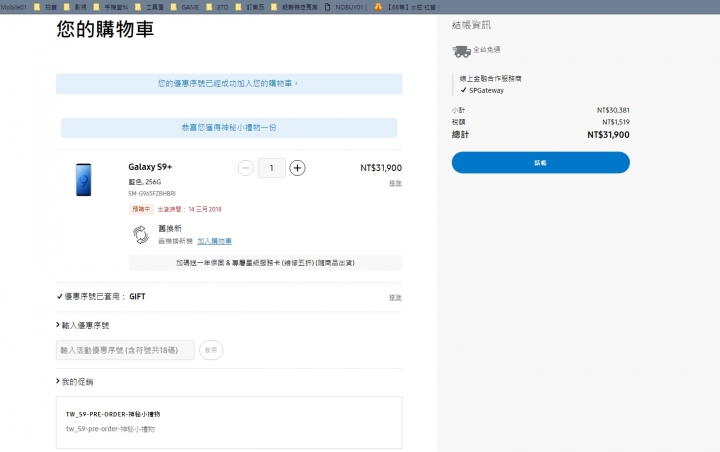Open the GAME bookmarks folder
This screenshot has width=720, height=452.
(x=185, y=7)
